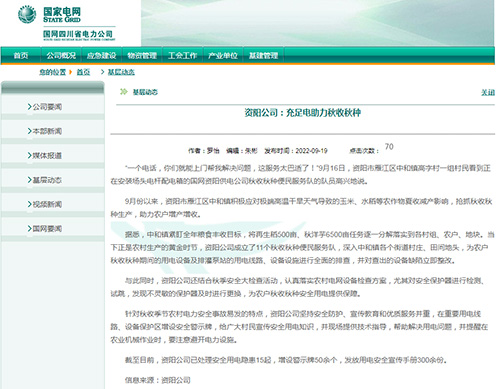The image size is (500, 389).
Task: Click the orange arrow beside 您的位置
Action: pos(70,72)
